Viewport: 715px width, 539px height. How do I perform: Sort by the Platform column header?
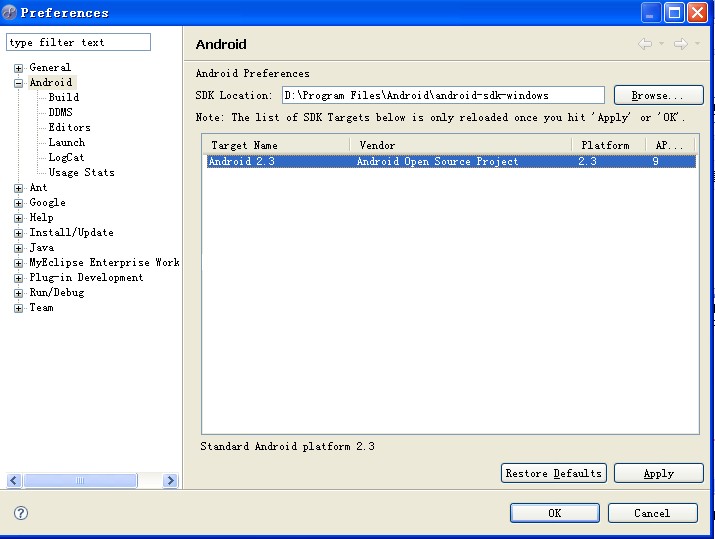point(609,145)
